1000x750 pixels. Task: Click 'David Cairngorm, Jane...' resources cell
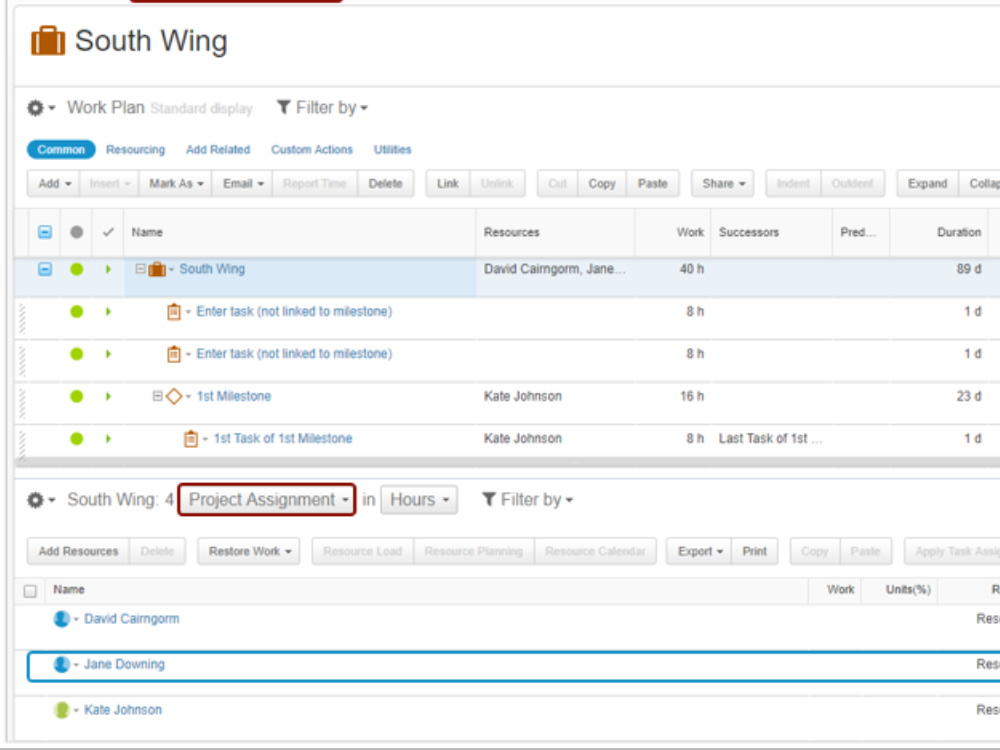pos(554,269)
